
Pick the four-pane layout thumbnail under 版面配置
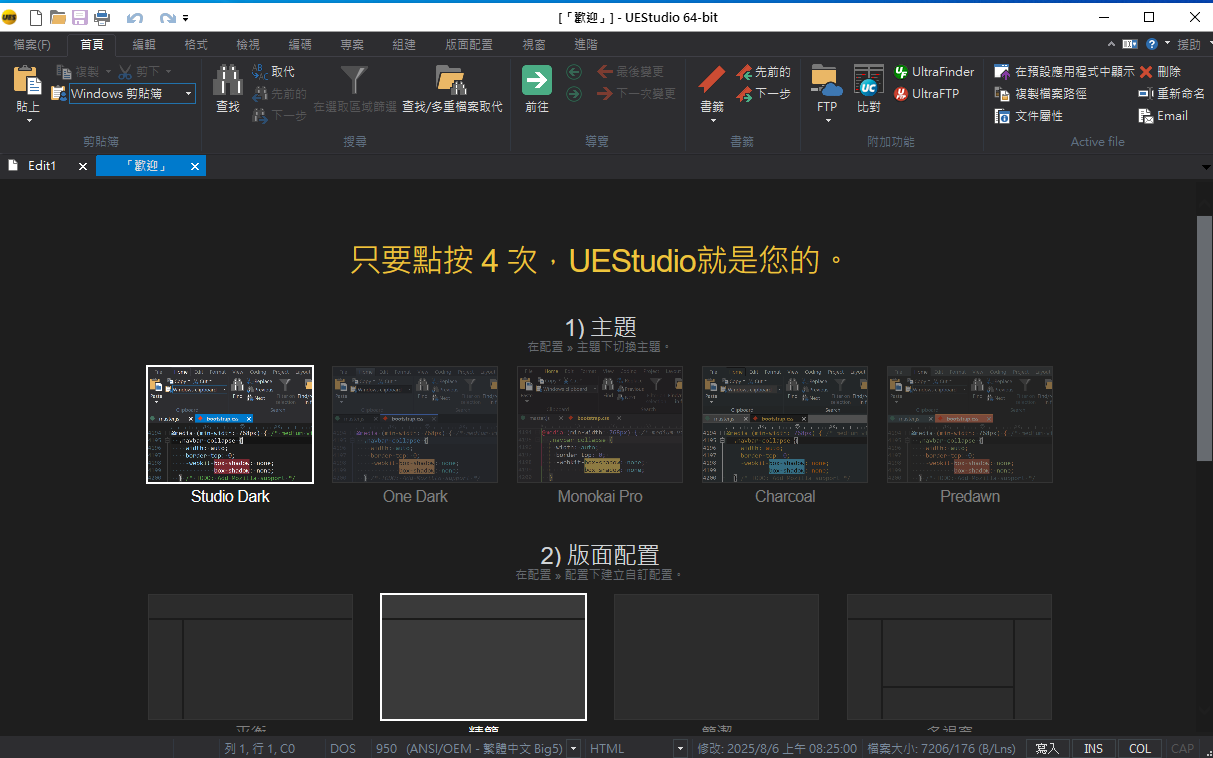(x=949, y=657)
